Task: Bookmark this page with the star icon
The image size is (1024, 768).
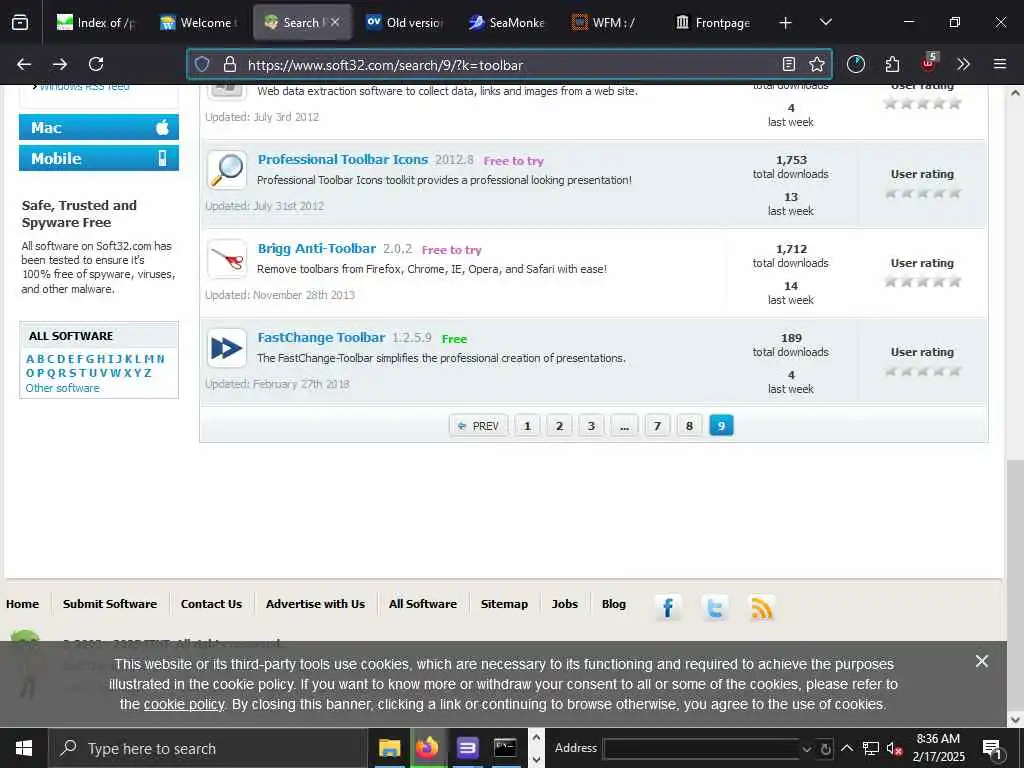Action: (816, 64)
